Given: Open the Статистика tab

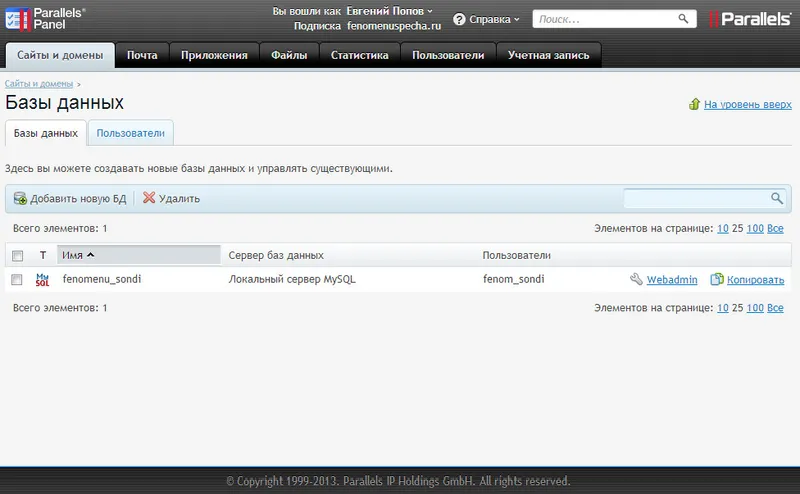Looking at the screenshot, I should pyautogui.click(x=360, y=55).
